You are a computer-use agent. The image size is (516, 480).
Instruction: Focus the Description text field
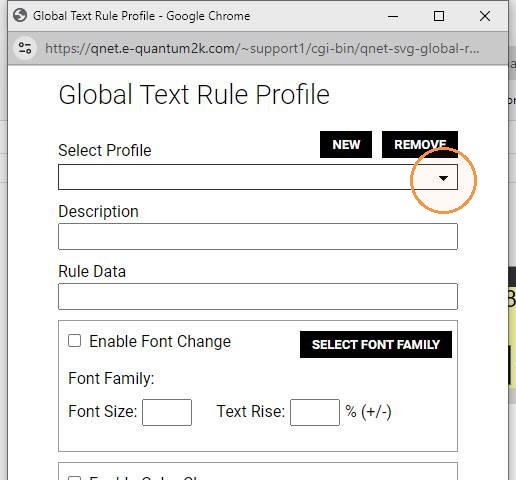258,237
